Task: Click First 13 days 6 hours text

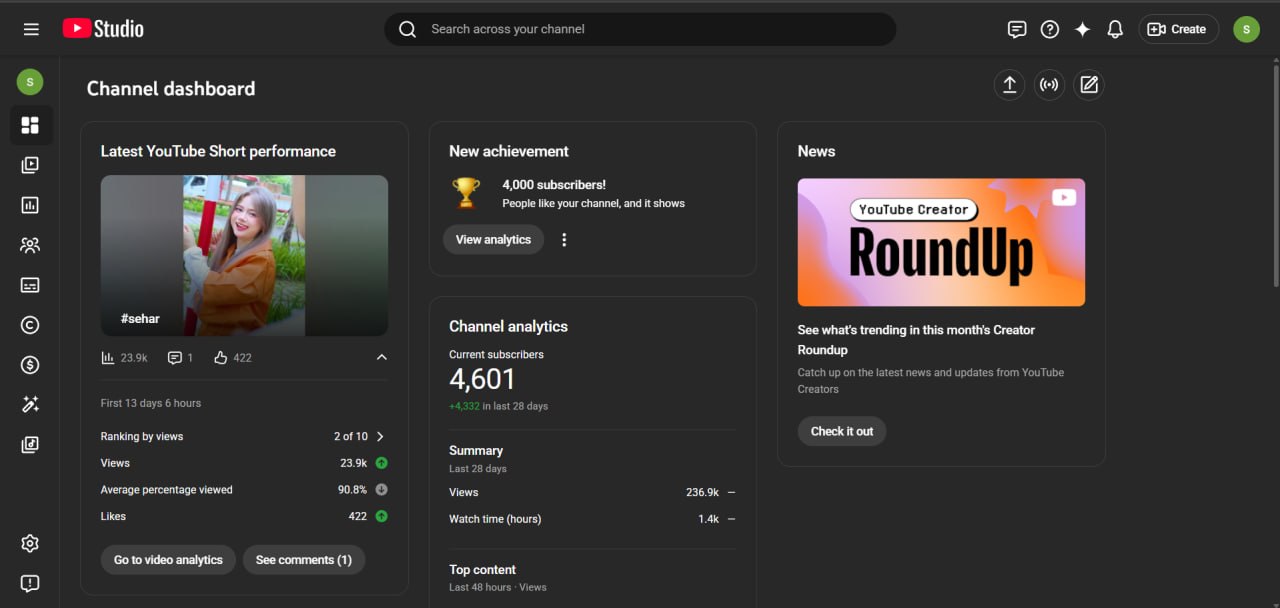Action: (x=151, y=403)
